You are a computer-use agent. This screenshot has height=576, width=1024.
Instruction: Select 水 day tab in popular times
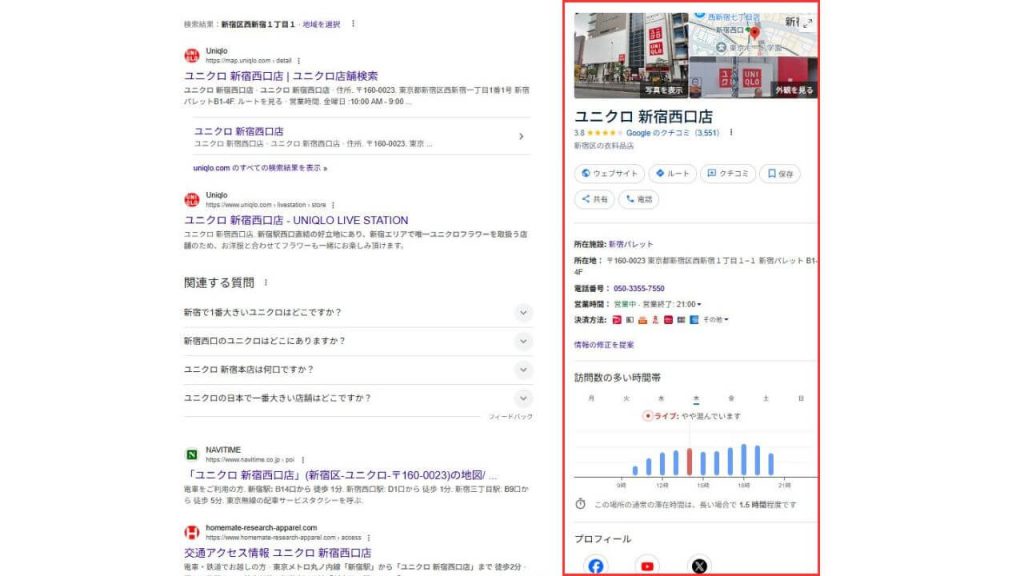coord(661,398)
